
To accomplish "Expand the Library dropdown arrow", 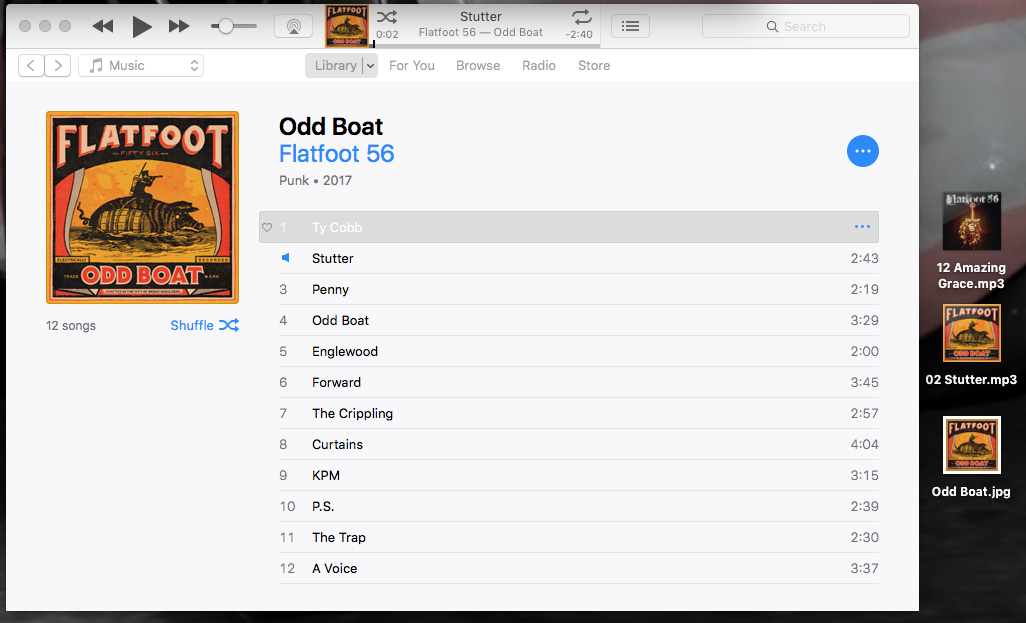I will click(x=370, y=65).
